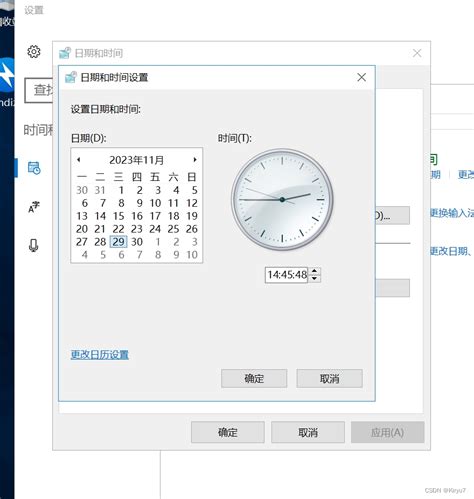
Task: Select November 15 in calendar
Action: click(x=118, y=216)
